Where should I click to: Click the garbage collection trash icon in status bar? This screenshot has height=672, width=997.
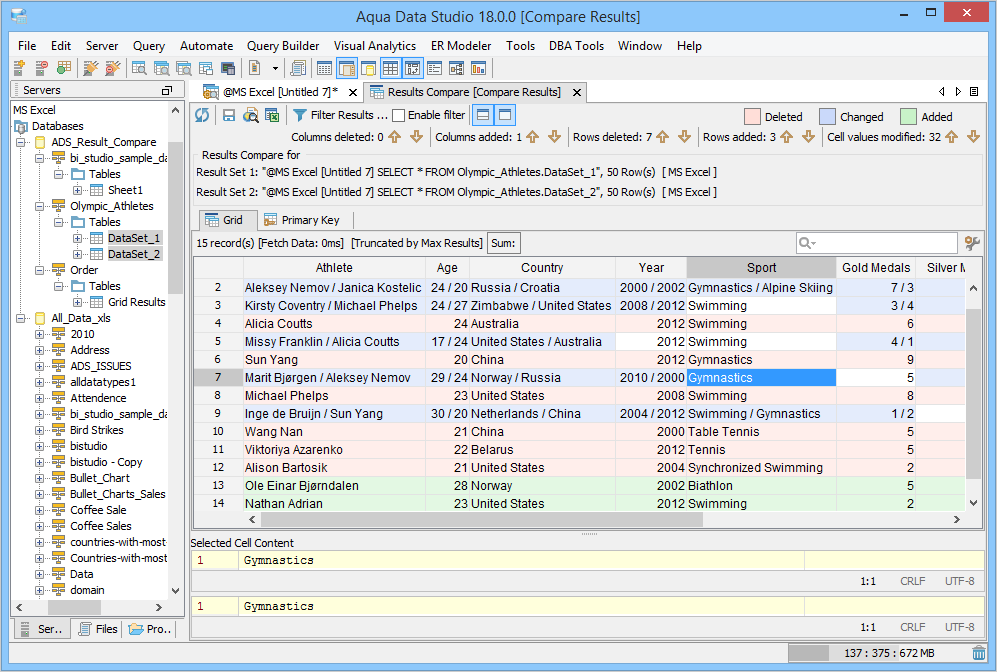coord(979,653)
